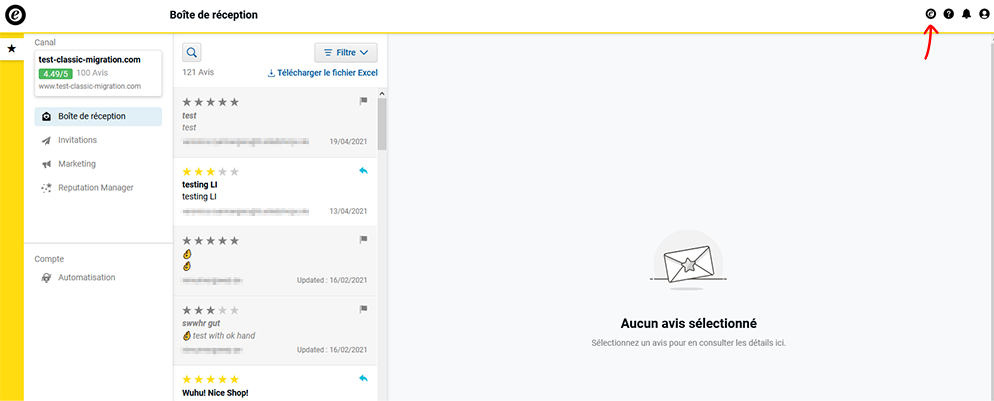Open the user account profile icon
994x401 pixels.
click(x=984, y=14)
